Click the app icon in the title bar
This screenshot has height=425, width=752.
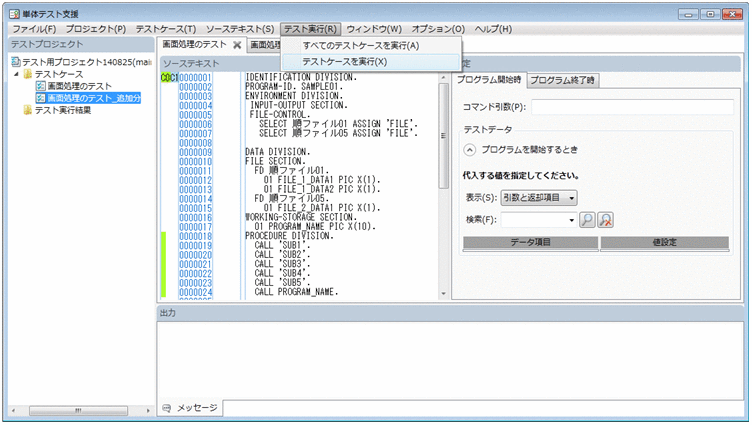click(x=14, y=14)
